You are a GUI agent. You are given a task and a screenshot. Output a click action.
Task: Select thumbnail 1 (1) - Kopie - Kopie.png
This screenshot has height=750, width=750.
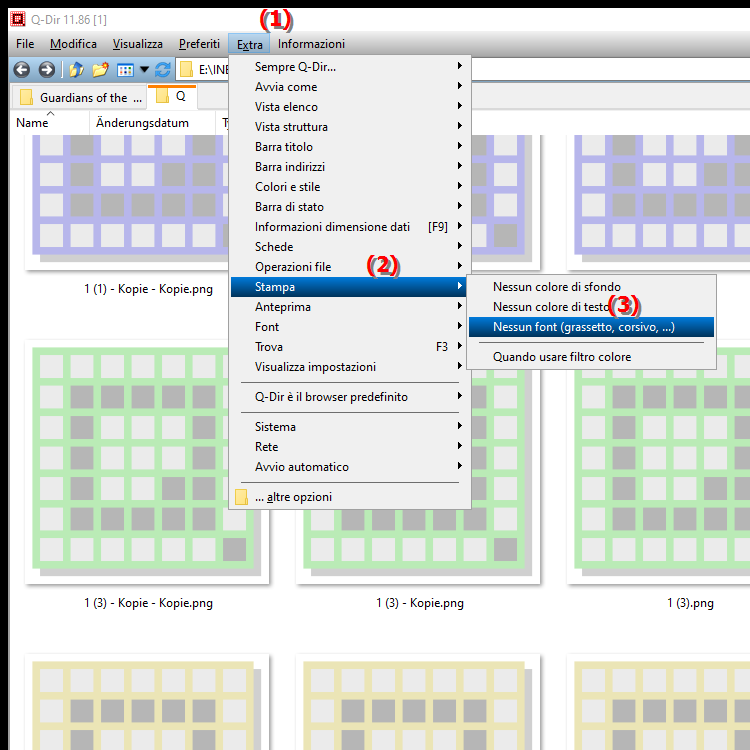click(x=127, y=201)
